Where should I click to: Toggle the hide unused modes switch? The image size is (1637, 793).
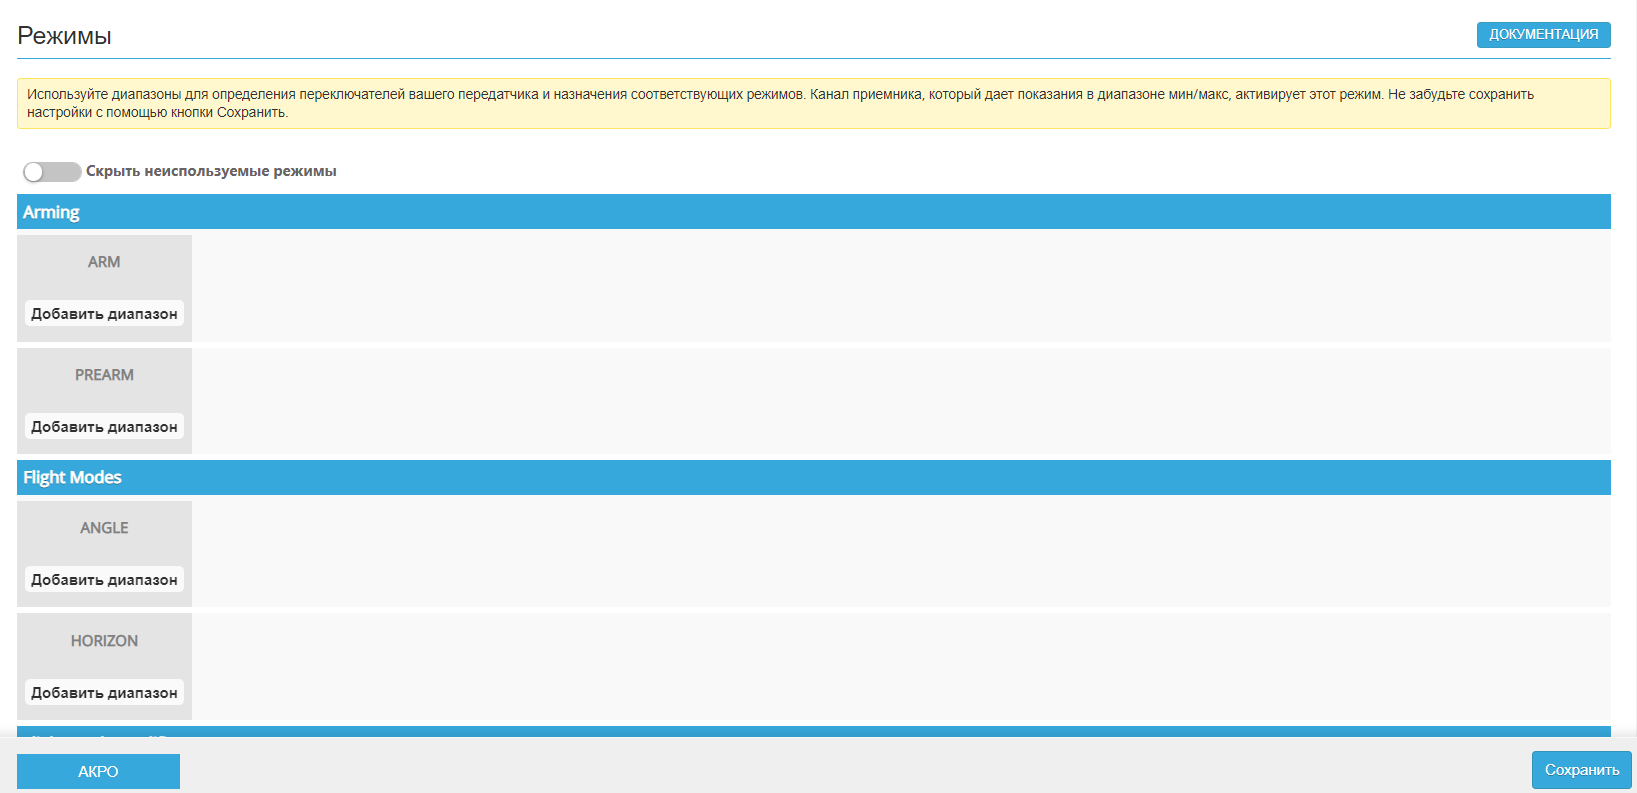(52, 172)
